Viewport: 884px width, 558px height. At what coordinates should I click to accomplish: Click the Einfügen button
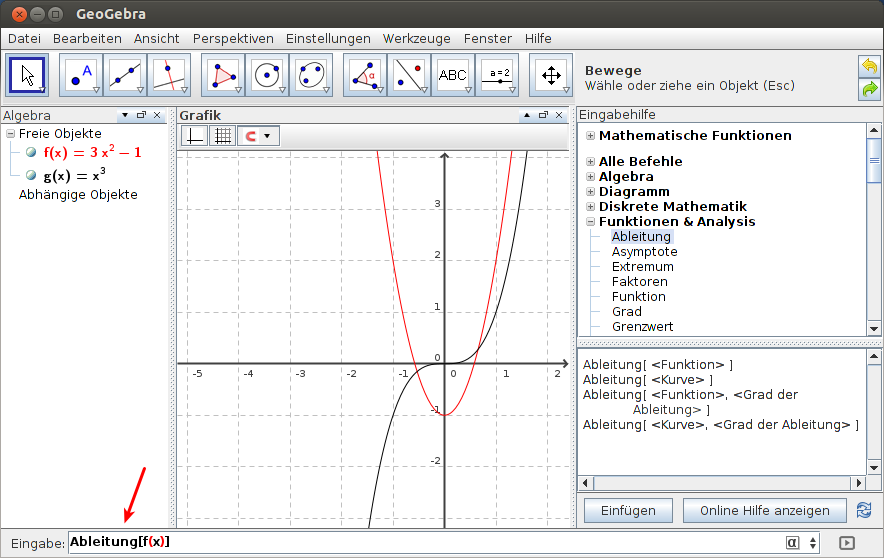pos(628,511)
